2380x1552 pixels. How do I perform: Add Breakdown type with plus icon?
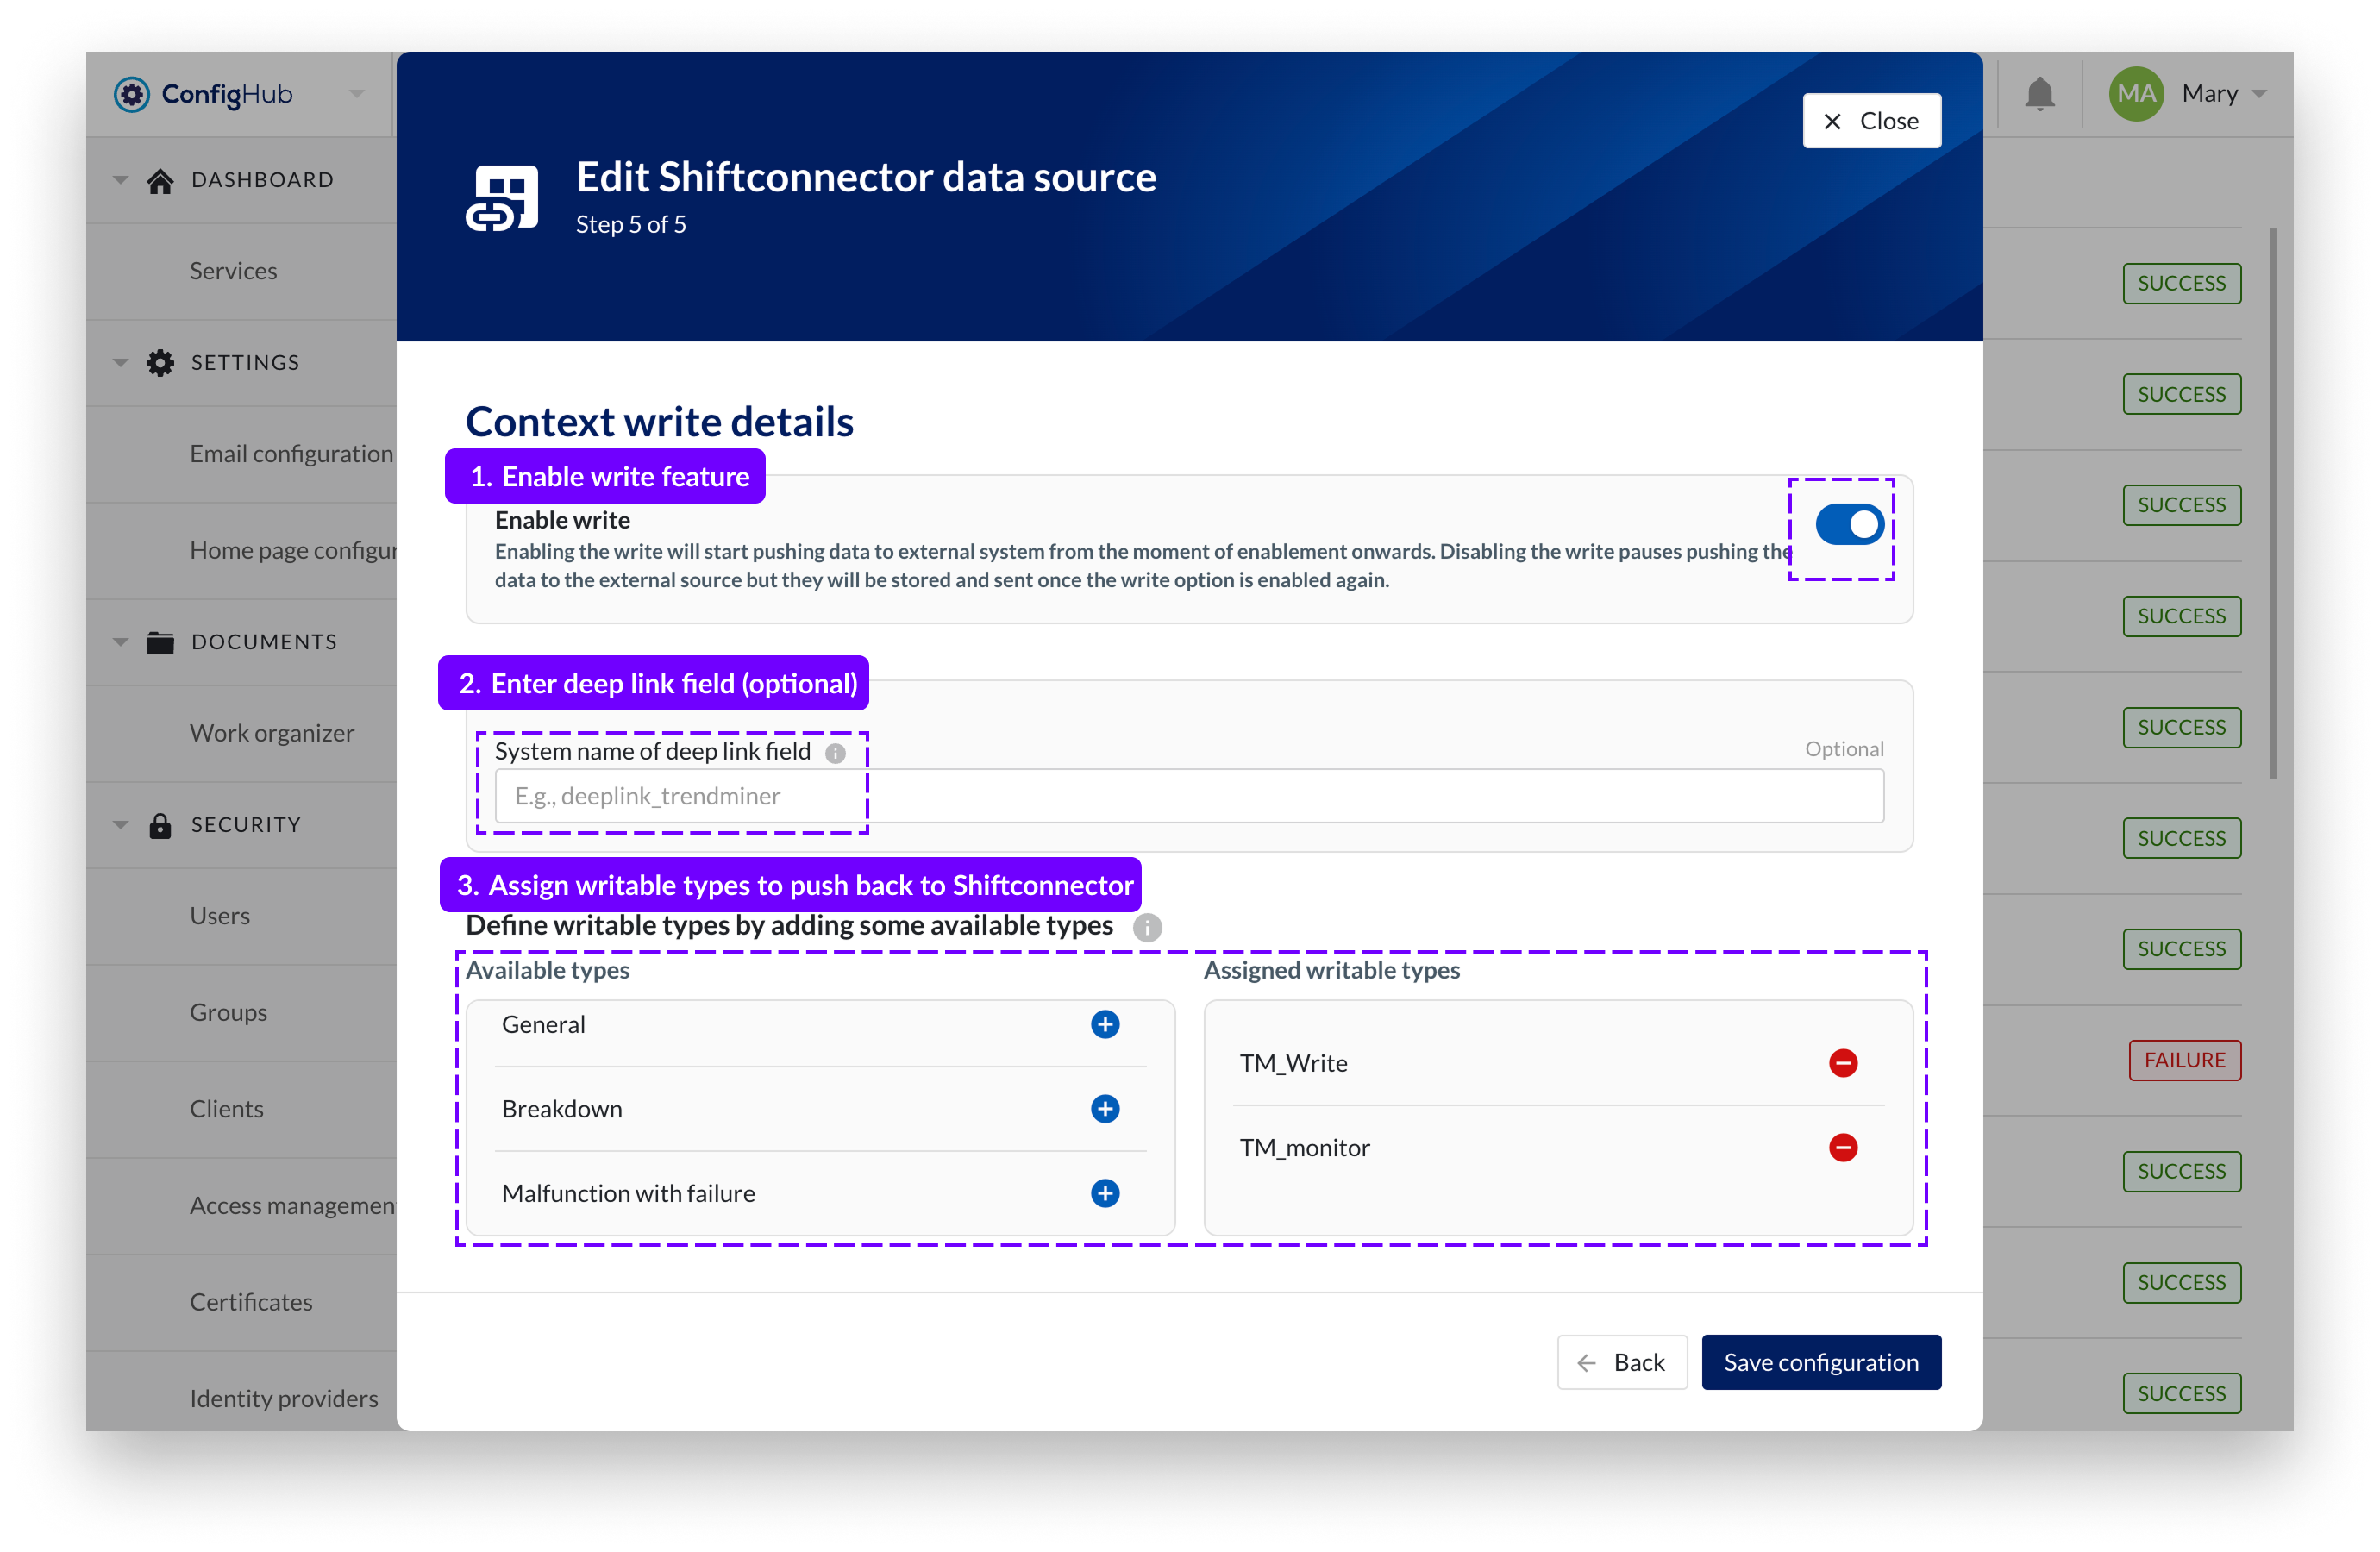[x=1104, y=1108]
